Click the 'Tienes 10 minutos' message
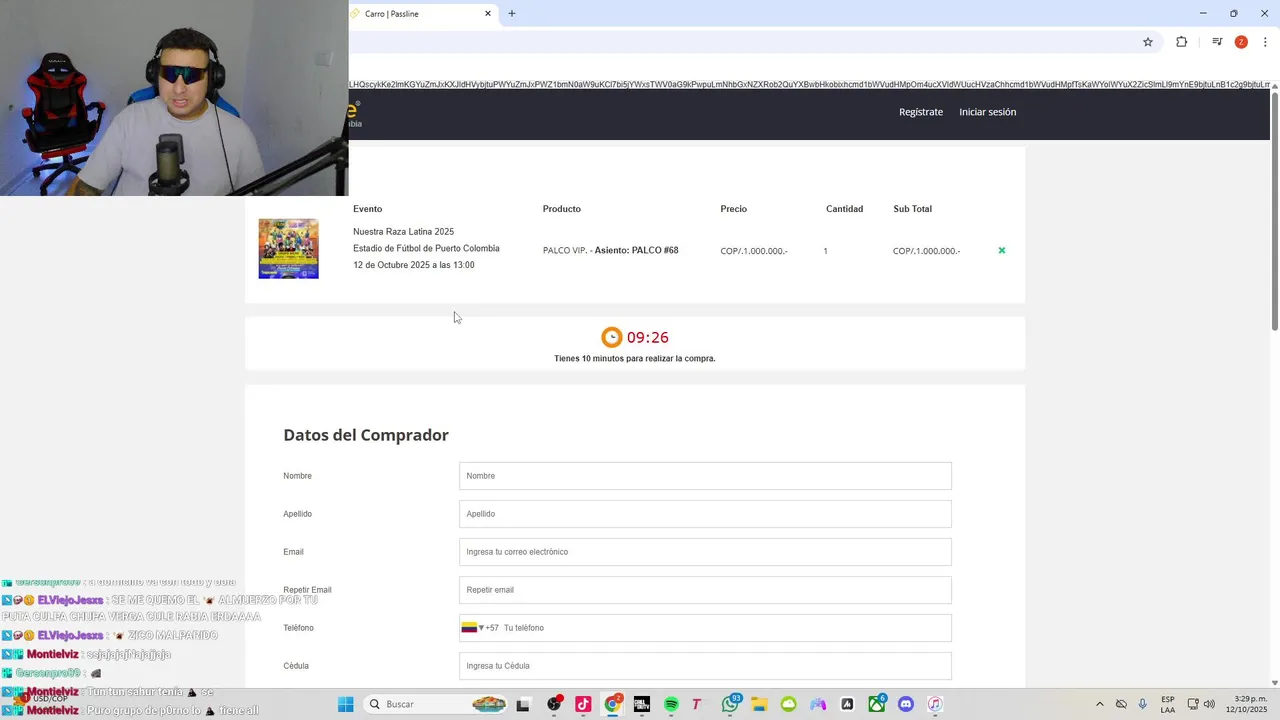The width and height of the screenshot is (1280, 720). [x=635, y=358]
